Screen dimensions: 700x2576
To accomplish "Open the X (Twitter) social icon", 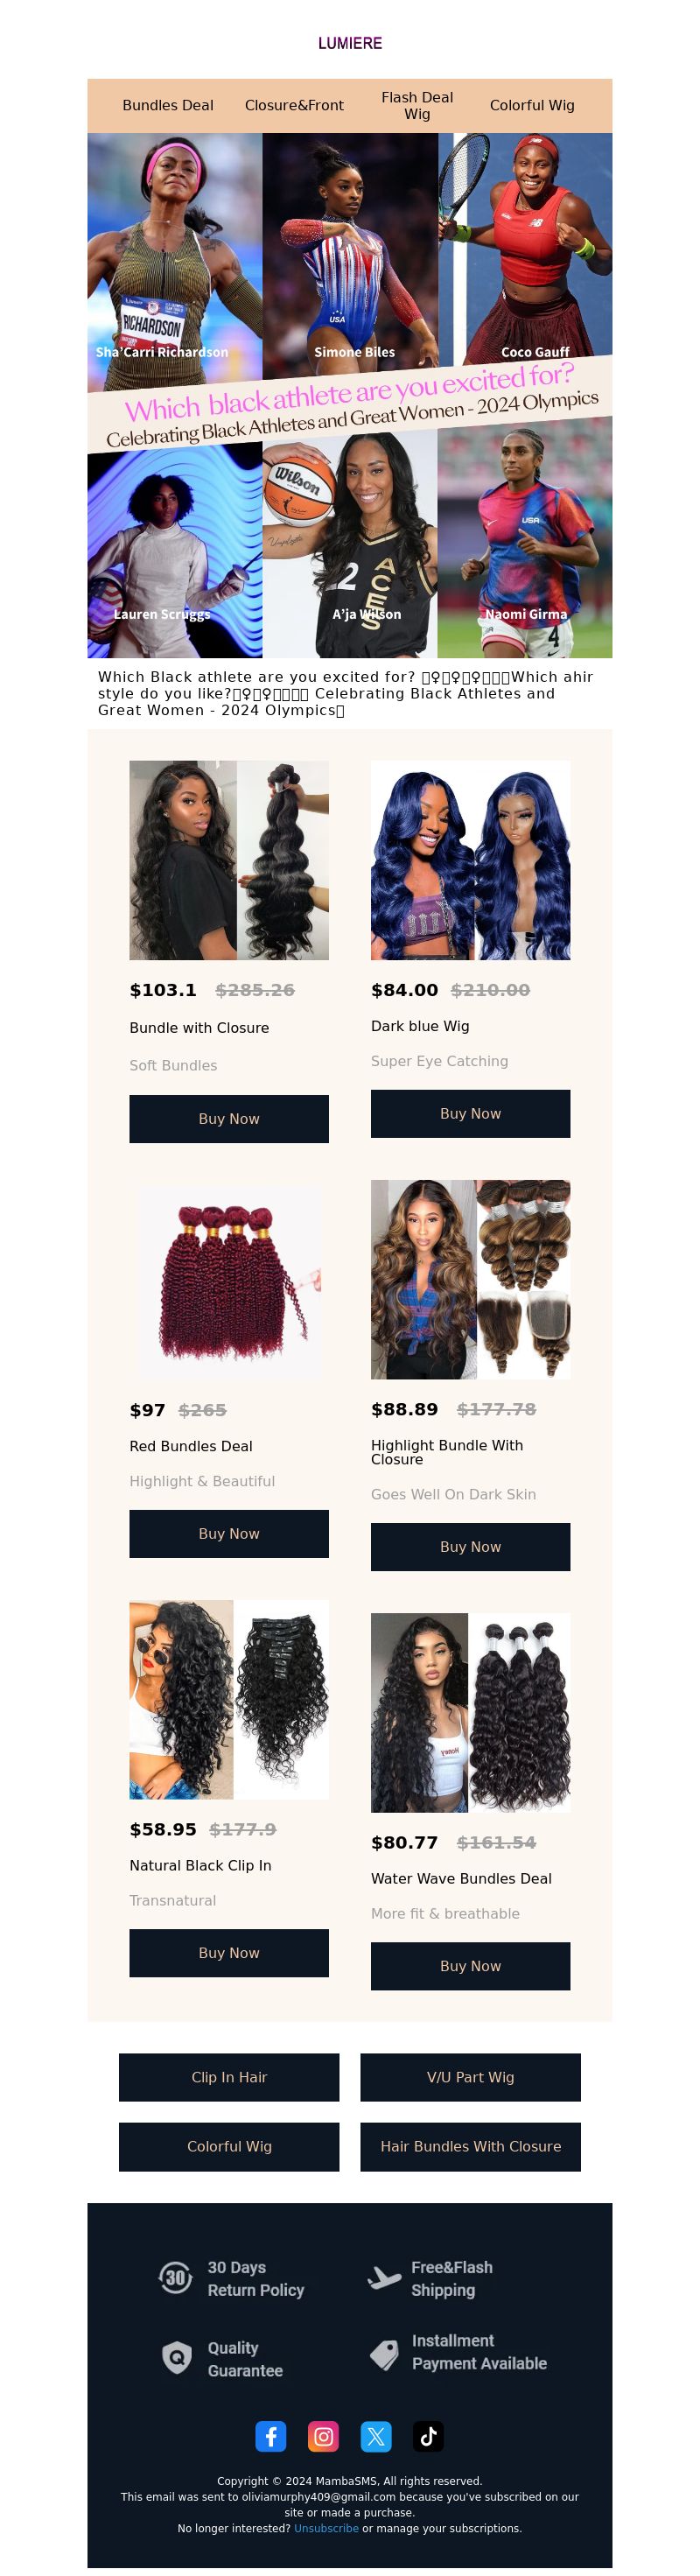I will tap(376, 2435).
